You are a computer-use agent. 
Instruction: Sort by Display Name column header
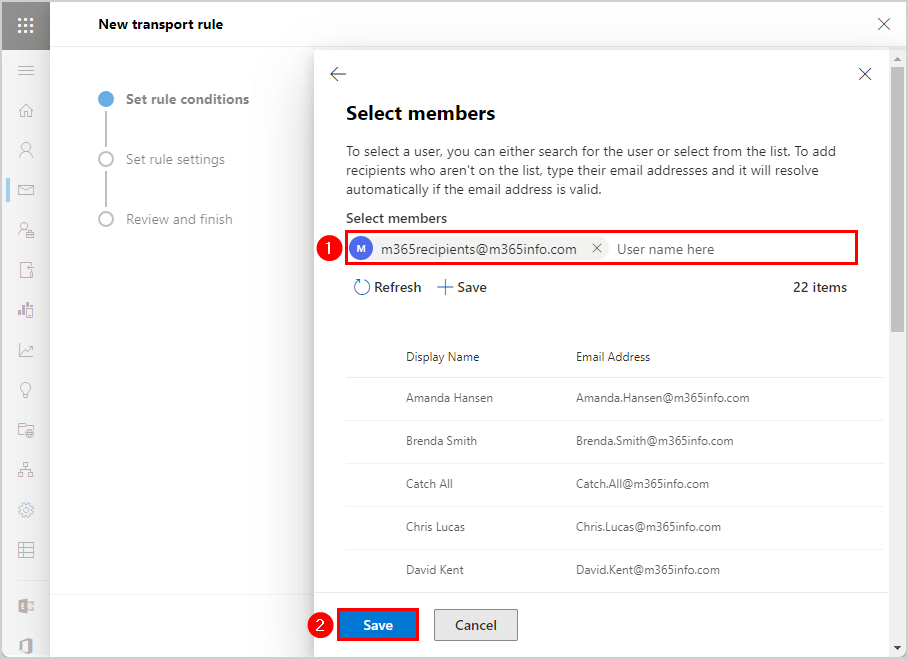pos(442,357)
